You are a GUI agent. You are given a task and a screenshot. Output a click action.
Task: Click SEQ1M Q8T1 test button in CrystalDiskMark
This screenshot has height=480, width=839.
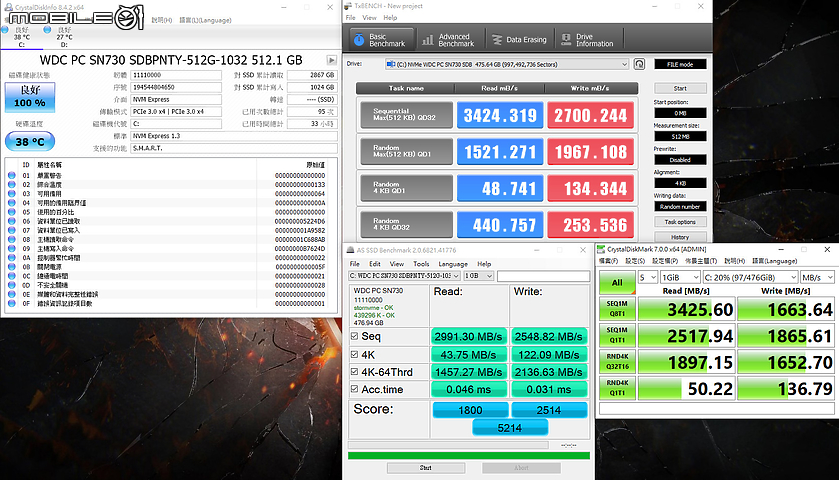tap(617, 309)
